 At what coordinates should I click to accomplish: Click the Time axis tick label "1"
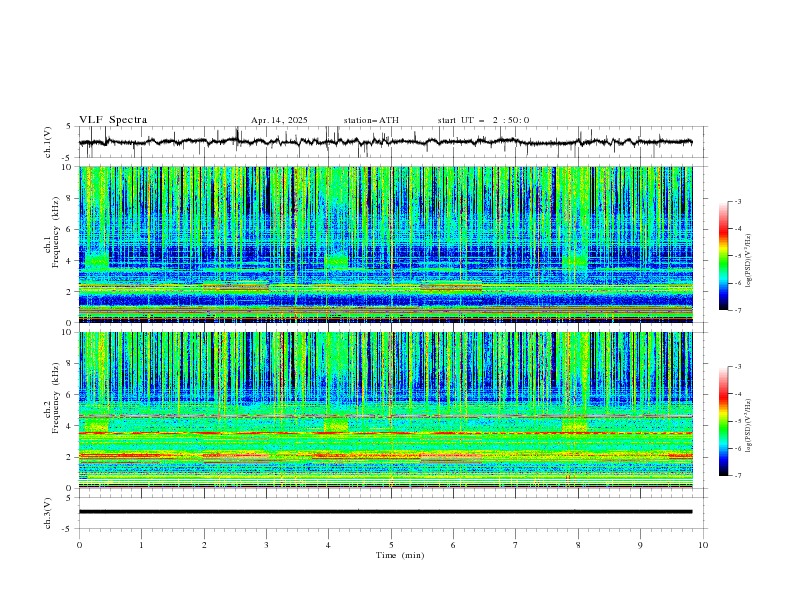(x=141, y=545)
